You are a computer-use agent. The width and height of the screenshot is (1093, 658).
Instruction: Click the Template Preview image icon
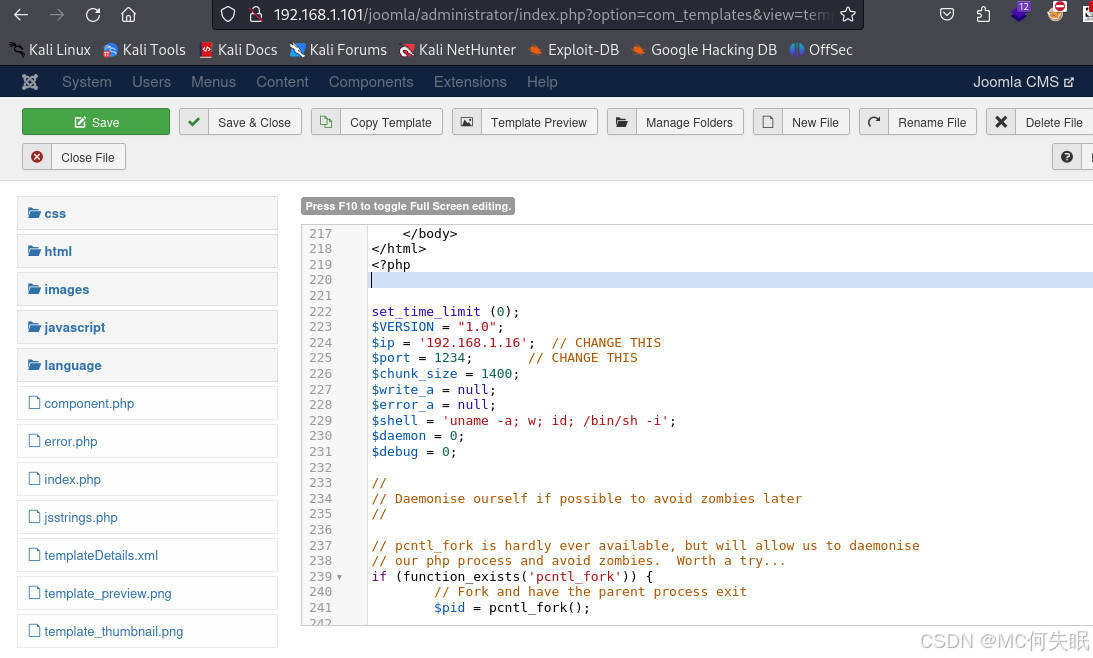pos(467,122)
